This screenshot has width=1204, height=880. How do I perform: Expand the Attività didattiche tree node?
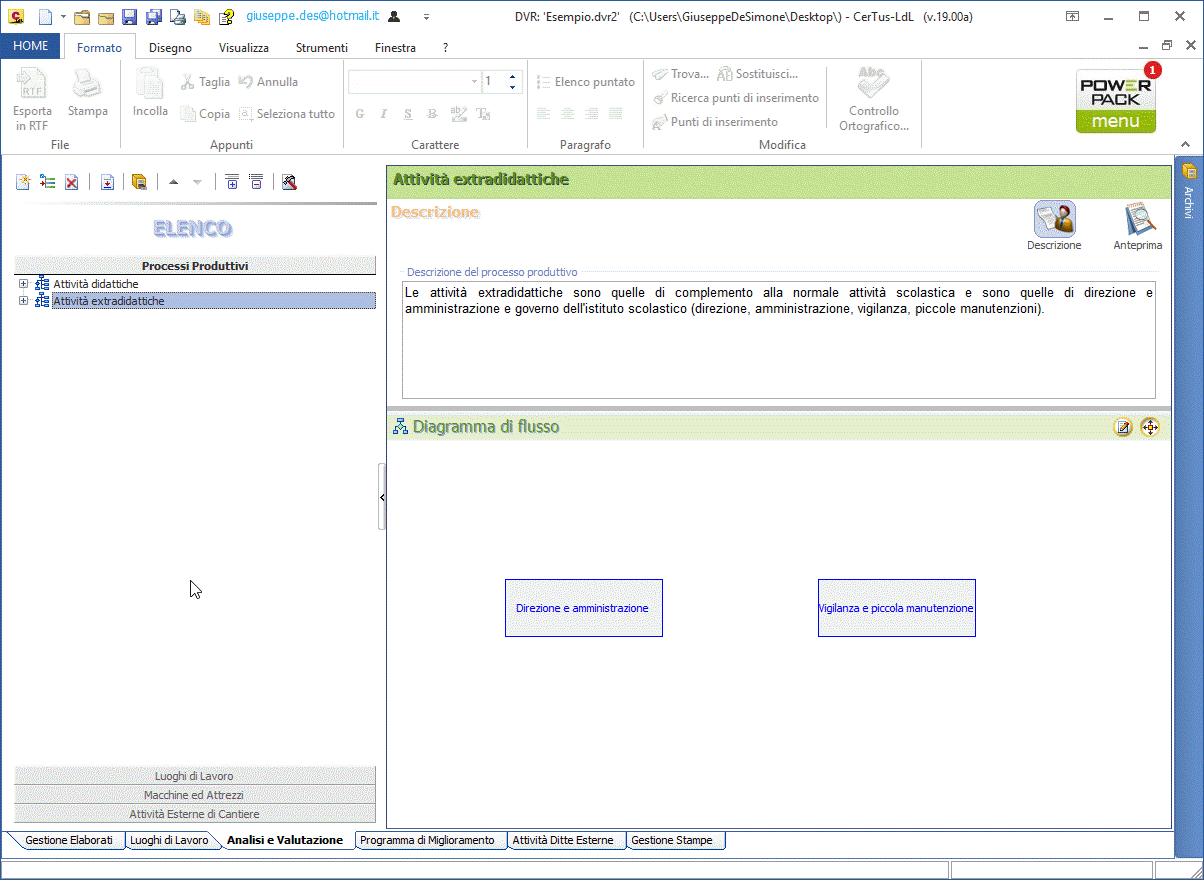[x=23, y=284]
